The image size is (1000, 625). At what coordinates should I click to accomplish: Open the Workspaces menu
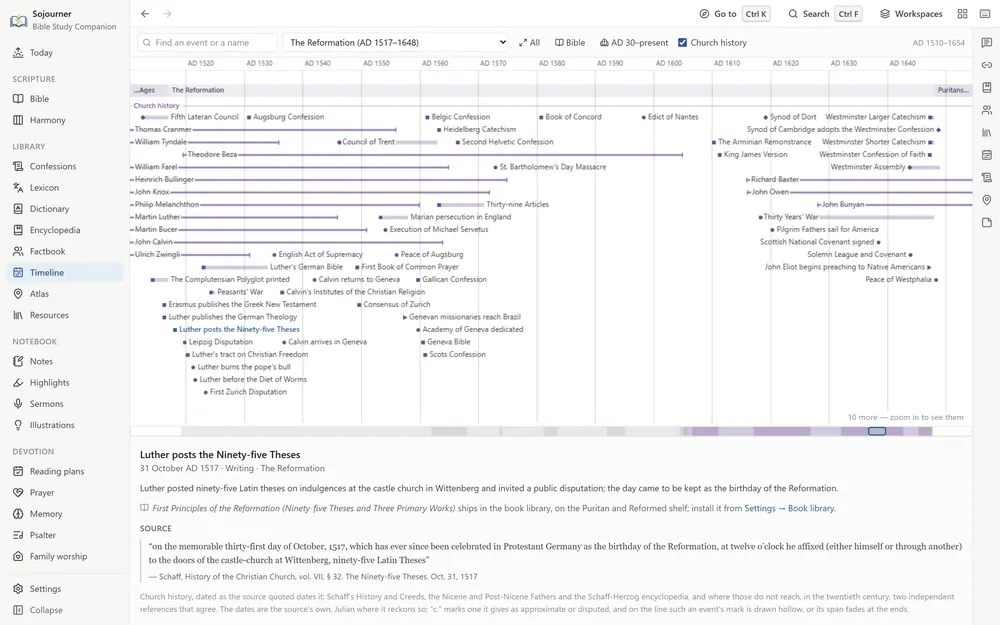click(911, 13)
